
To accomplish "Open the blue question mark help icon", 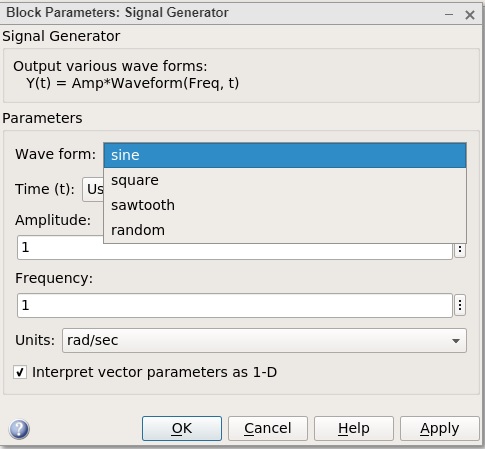I will [19, 429].
